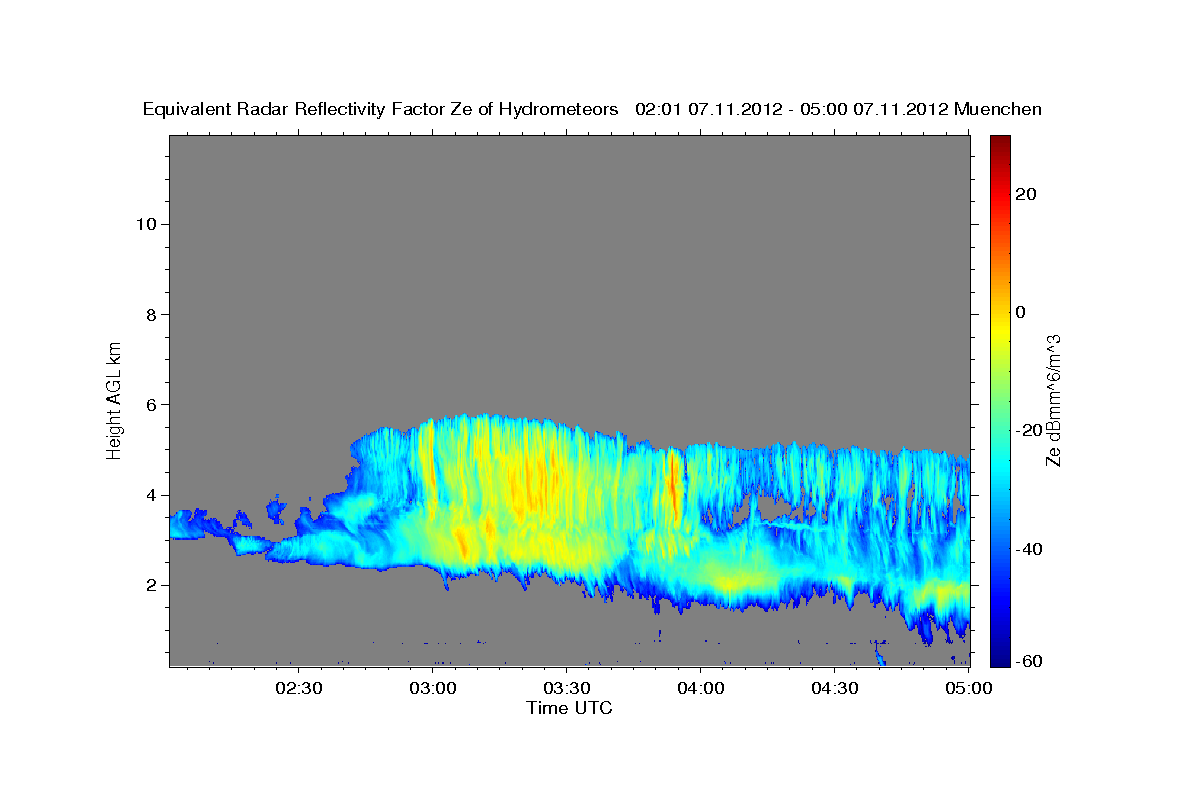Viewport: 1200px width, 800px height.
Task: Click the time tick label '04:30'
Action: tap(834, 688)
